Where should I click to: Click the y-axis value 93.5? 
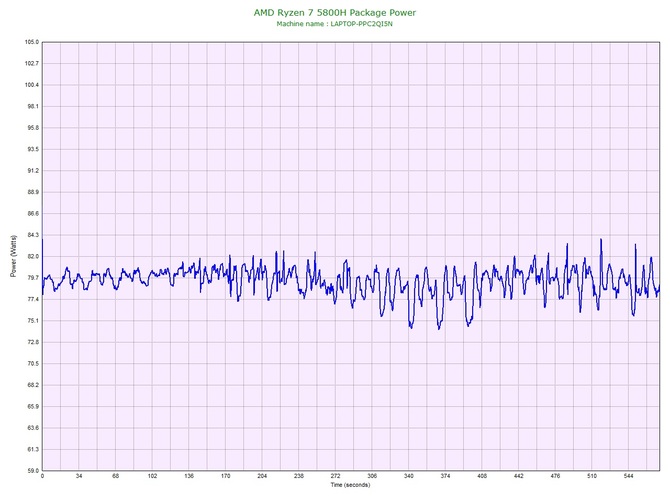pos(32,149)
